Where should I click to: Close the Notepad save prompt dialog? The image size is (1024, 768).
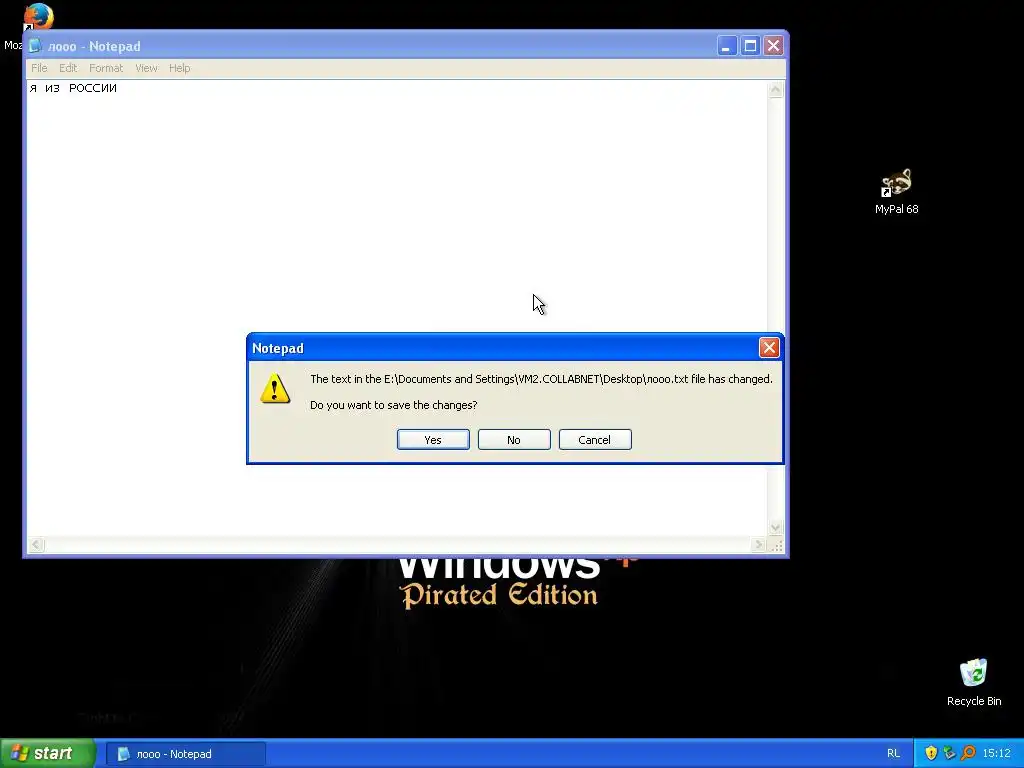769,347
